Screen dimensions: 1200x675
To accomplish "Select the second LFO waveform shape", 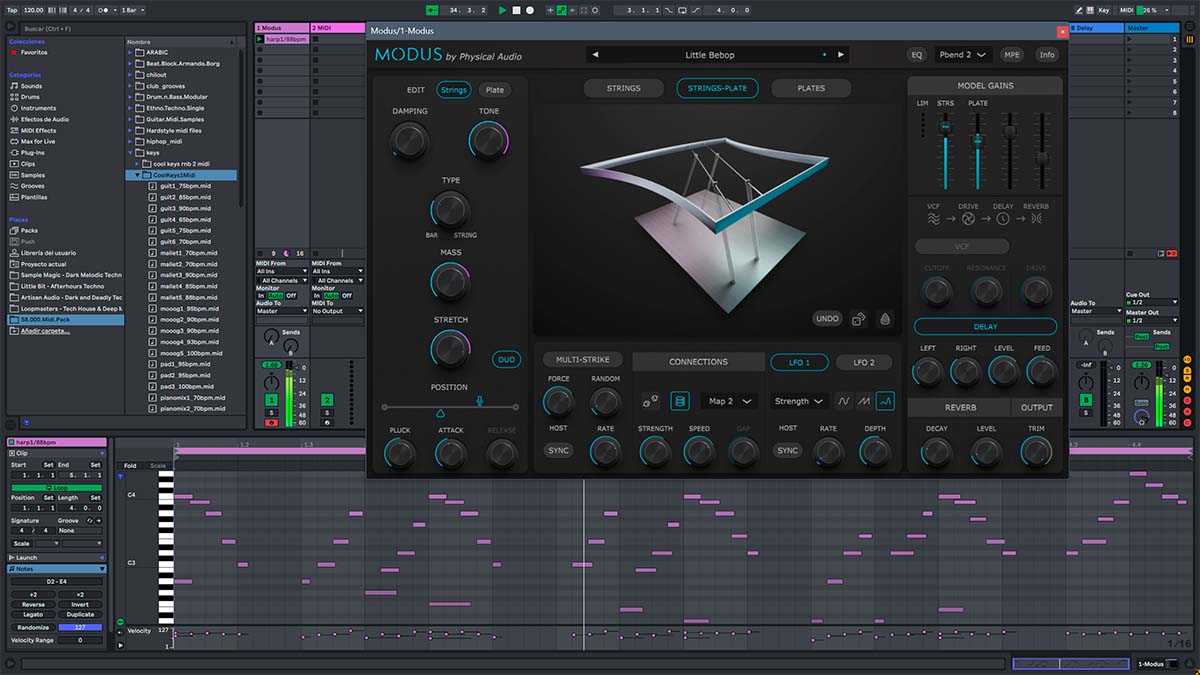I will (864, 401).
